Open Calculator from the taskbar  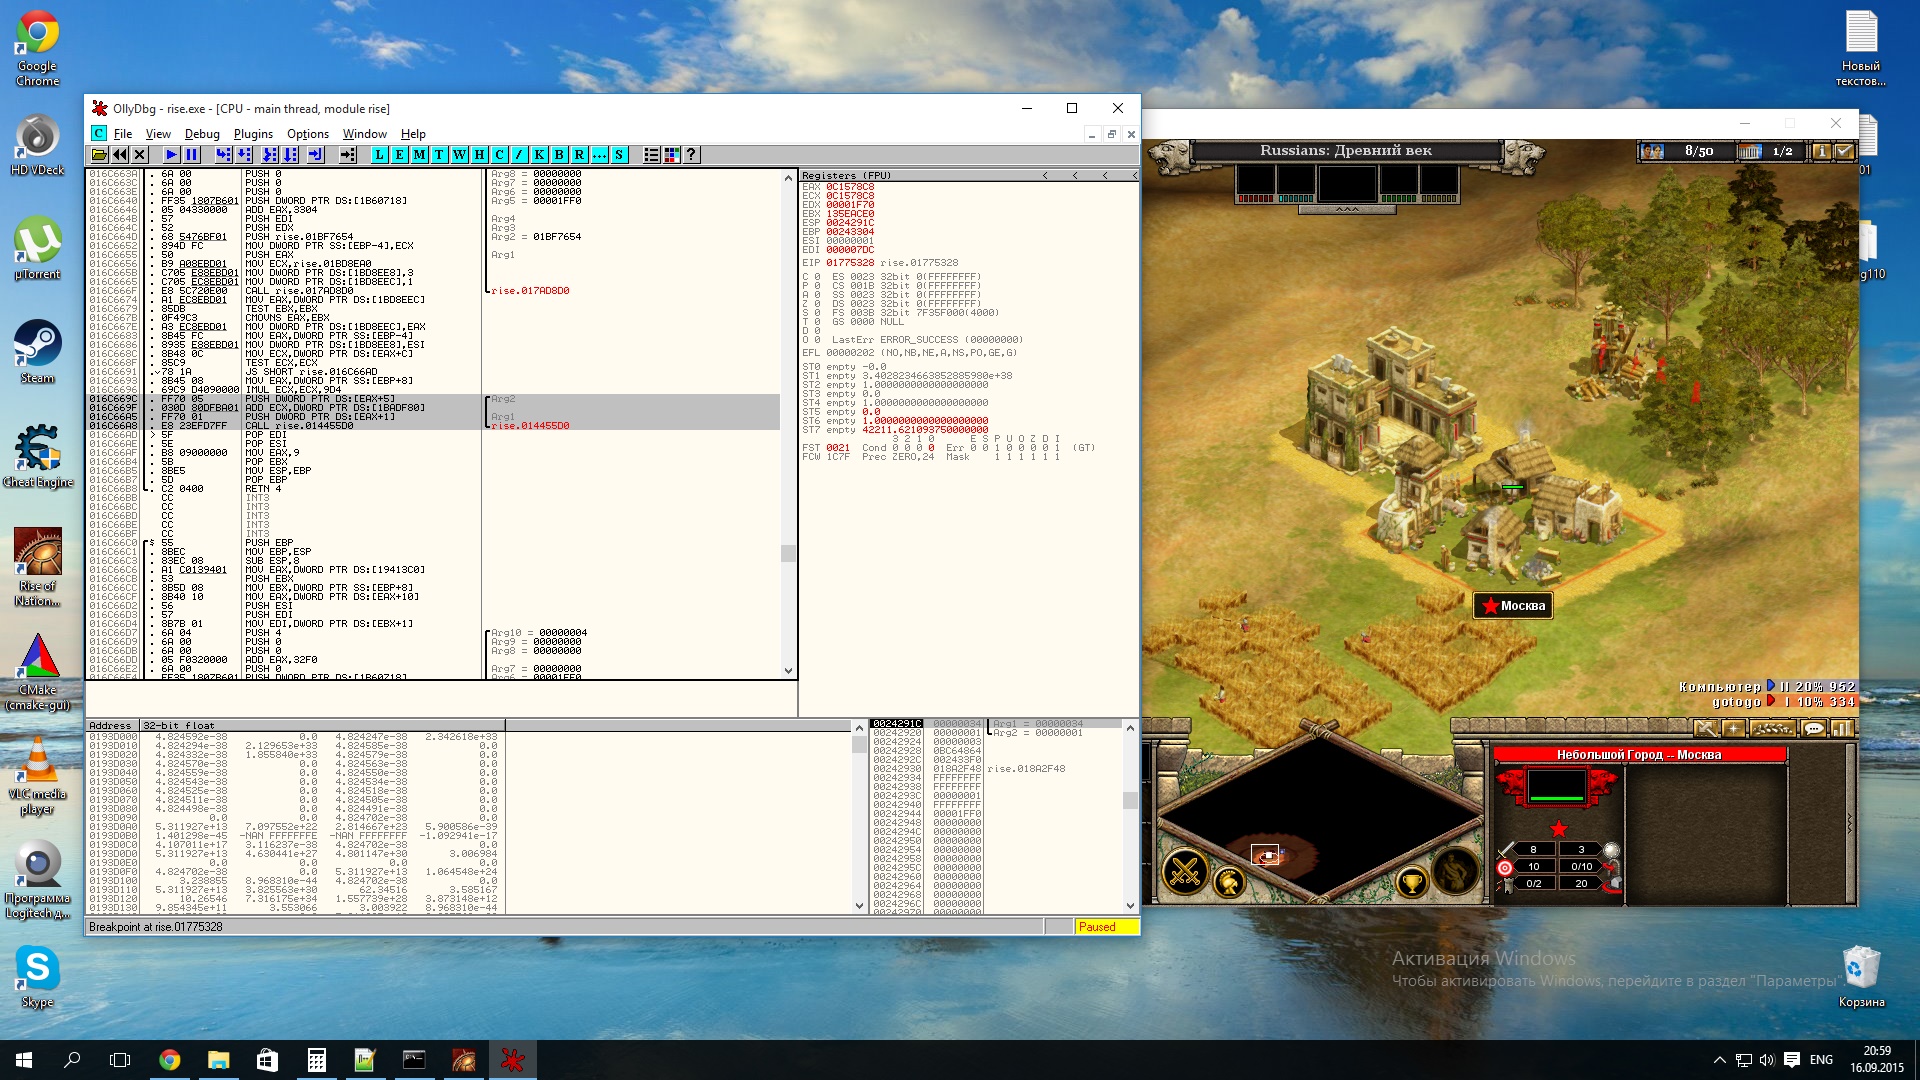click(316, 1060)
